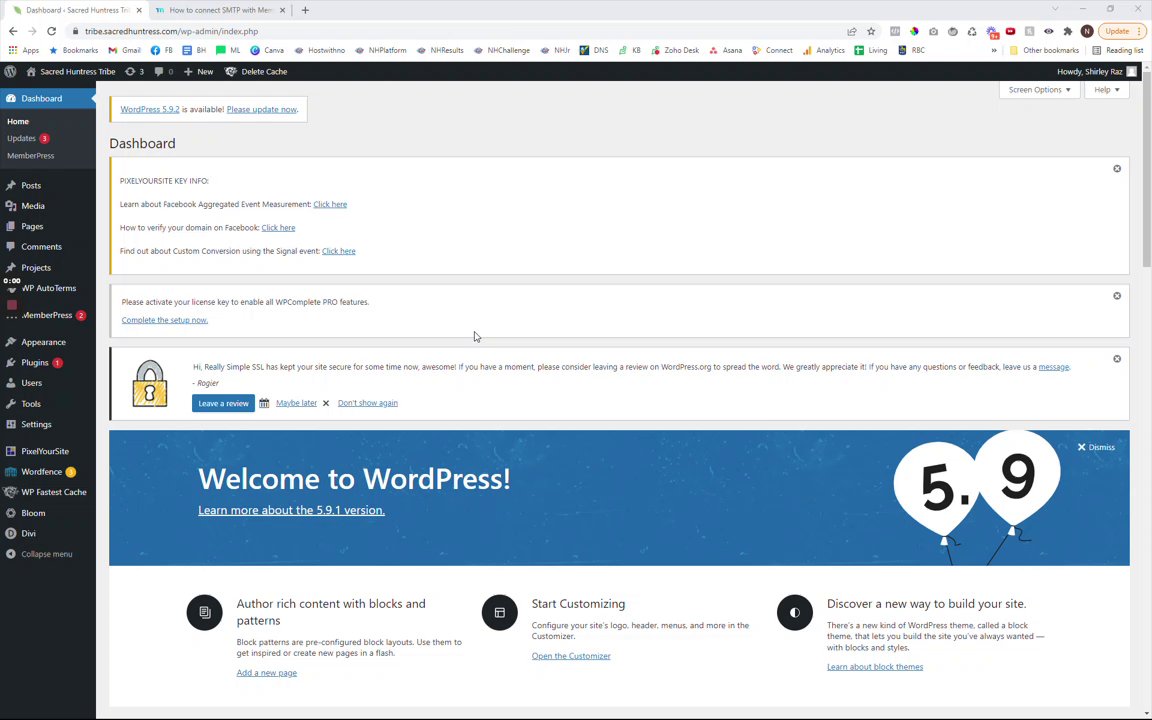Click the address bar URL field
This screenshot has width=1152, height=720.
tap(456, 32)
